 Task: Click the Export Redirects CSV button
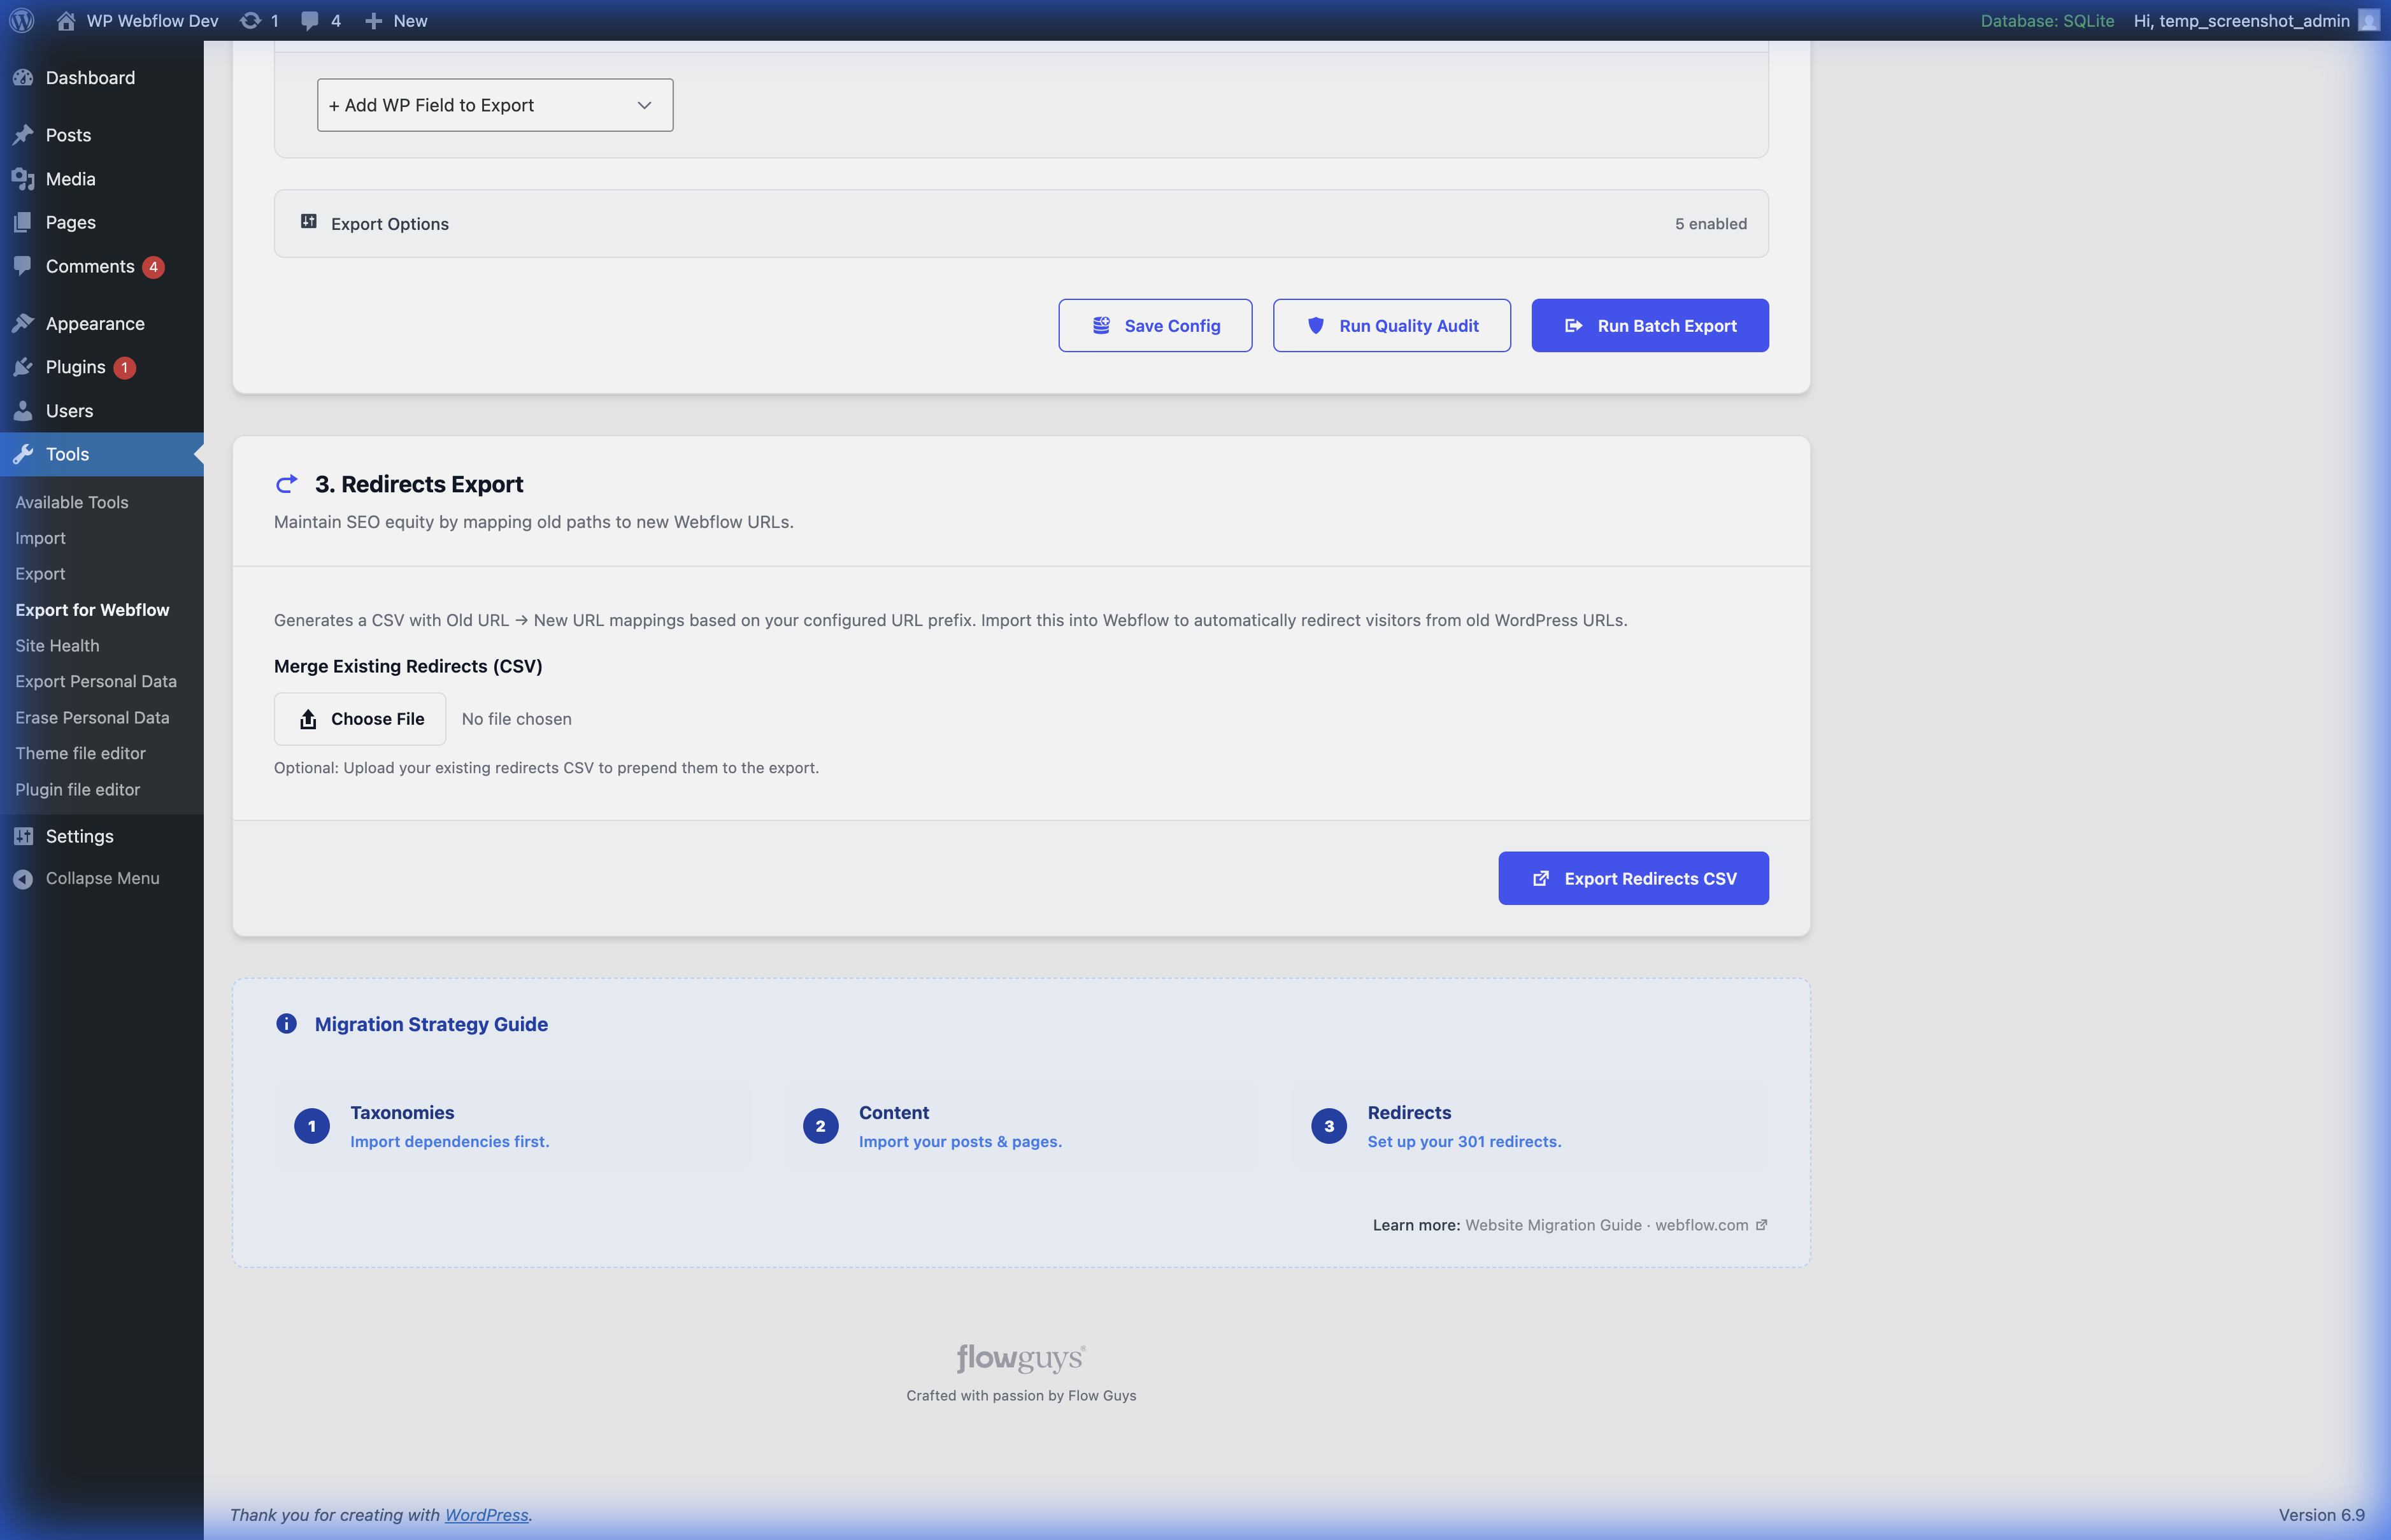point(1632,877)
